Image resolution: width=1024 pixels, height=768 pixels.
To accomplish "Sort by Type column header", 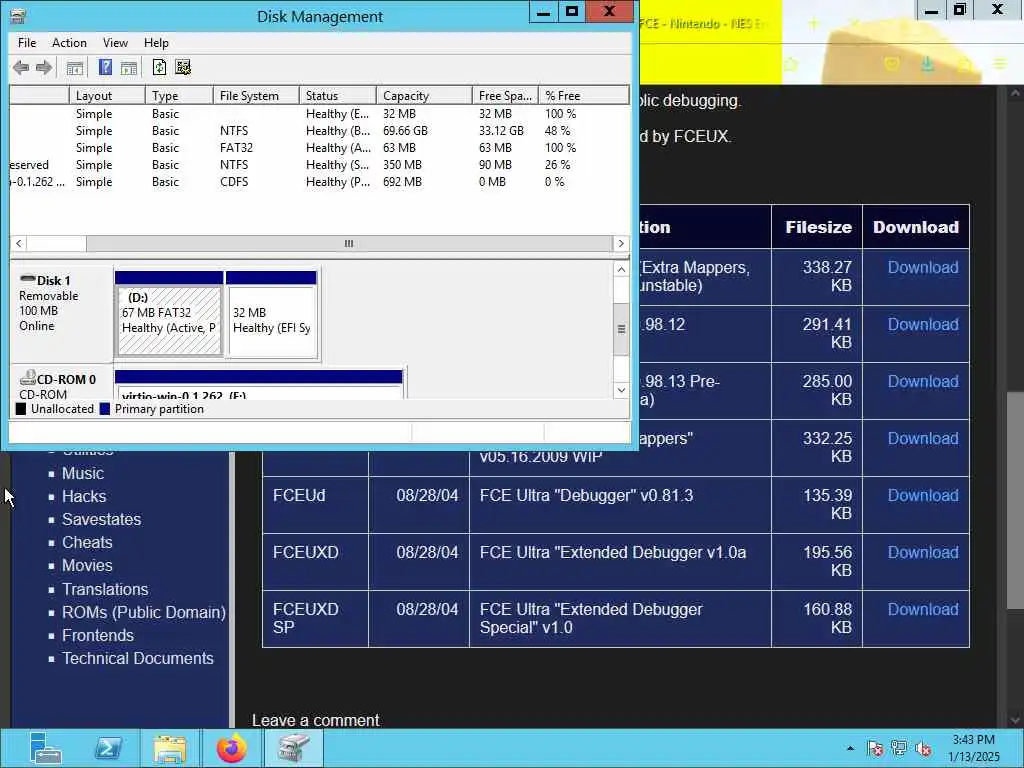I will tap(179, 95).
